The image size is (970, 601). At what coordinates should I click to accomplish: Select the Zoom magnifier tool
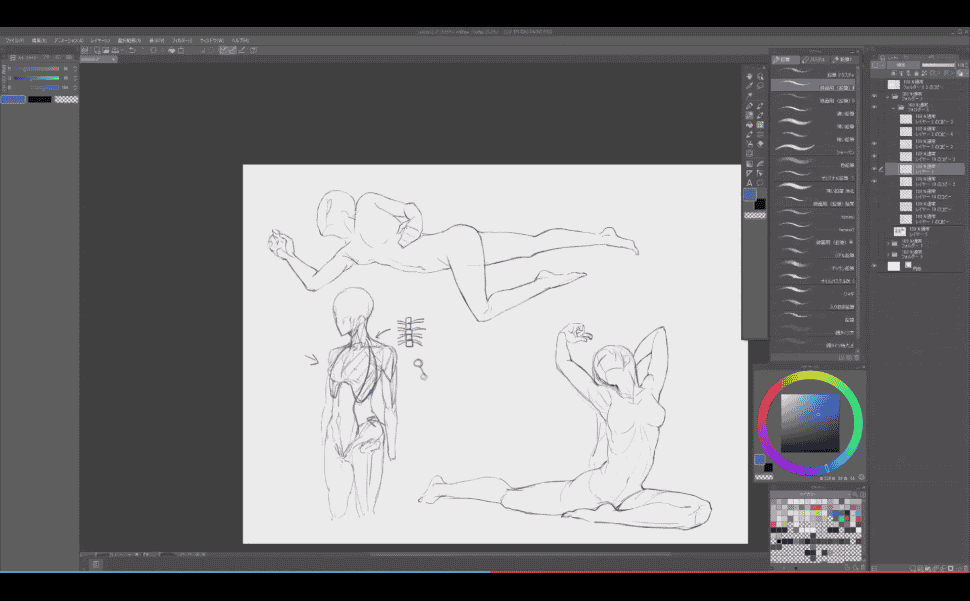coord(761,76)
